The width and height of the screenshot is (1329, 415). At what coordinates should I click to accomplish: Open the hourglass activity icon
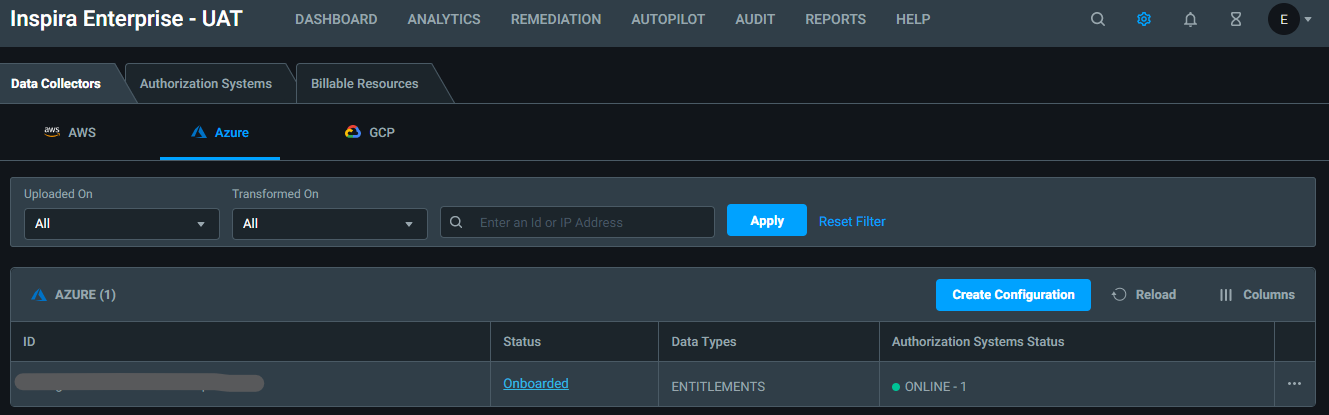(x=1236, y=19)
